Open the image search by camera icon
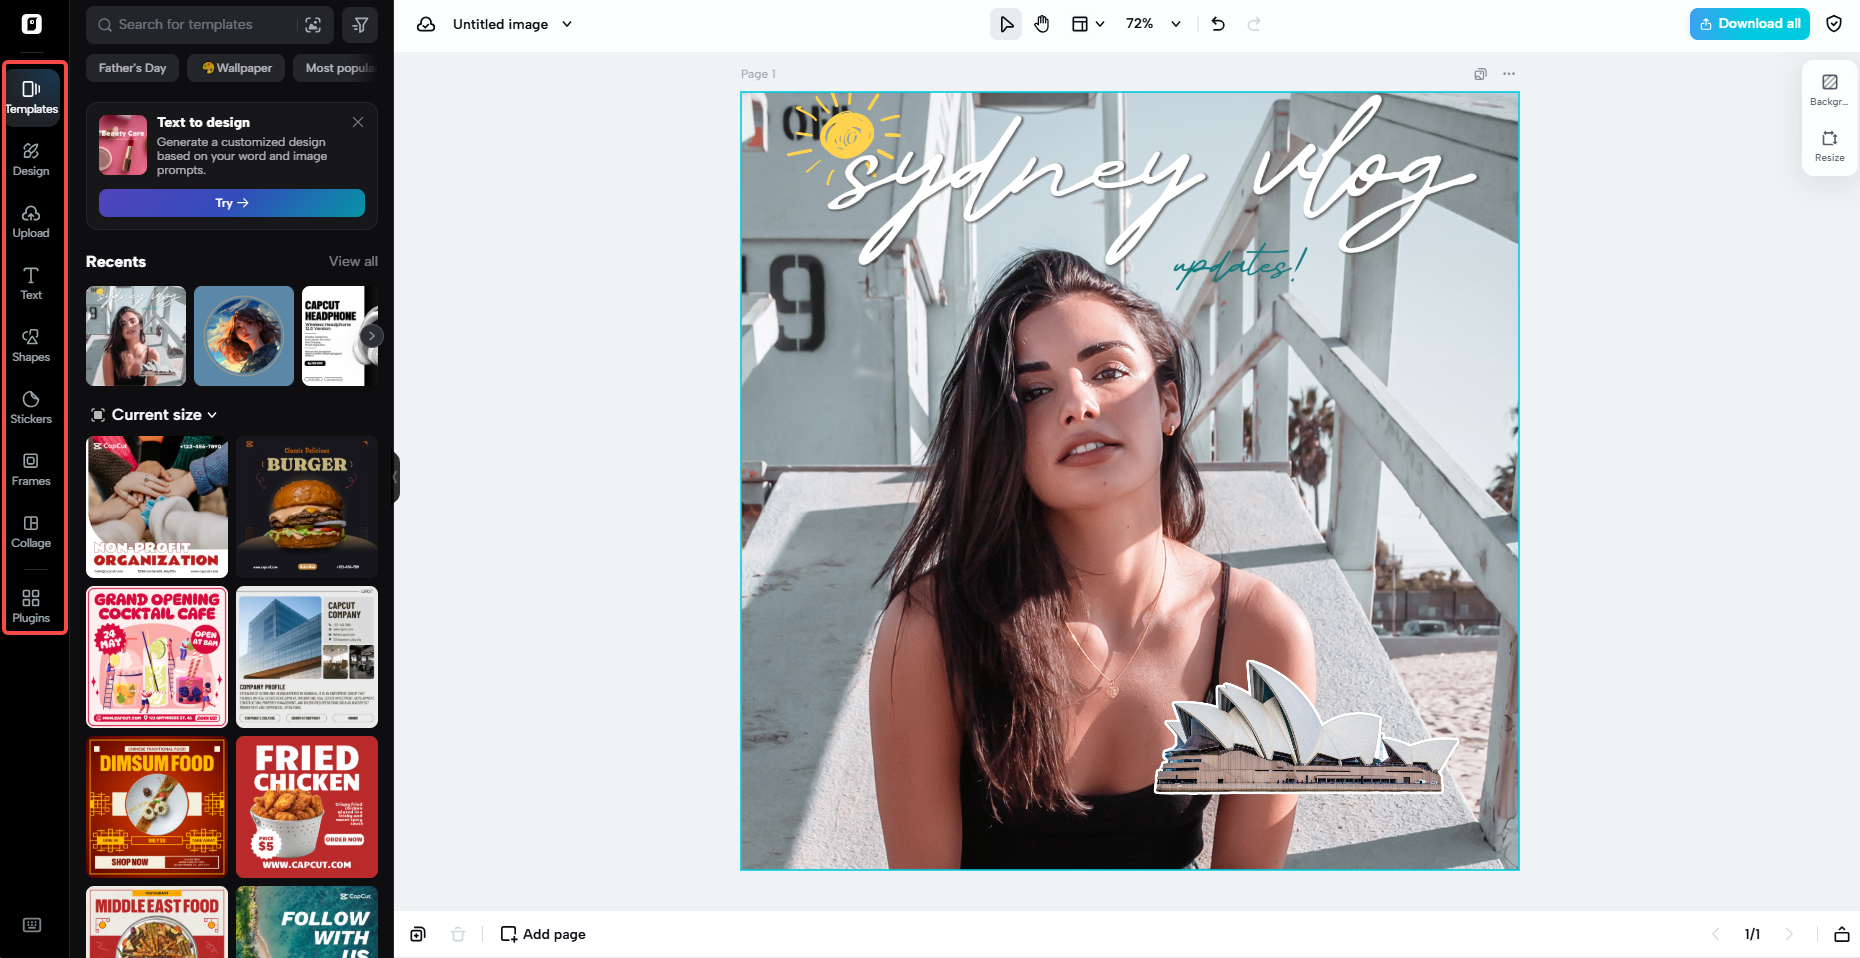The height and width of the screenshot is (958, 1860). 315,24
